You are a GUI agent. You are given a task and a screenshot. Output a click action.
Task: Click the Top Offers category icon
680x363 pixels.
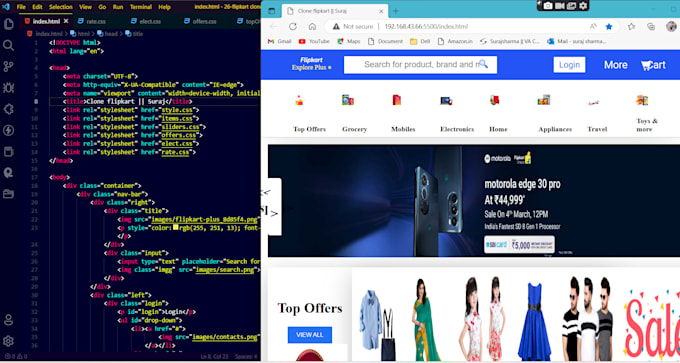(299, 101)
